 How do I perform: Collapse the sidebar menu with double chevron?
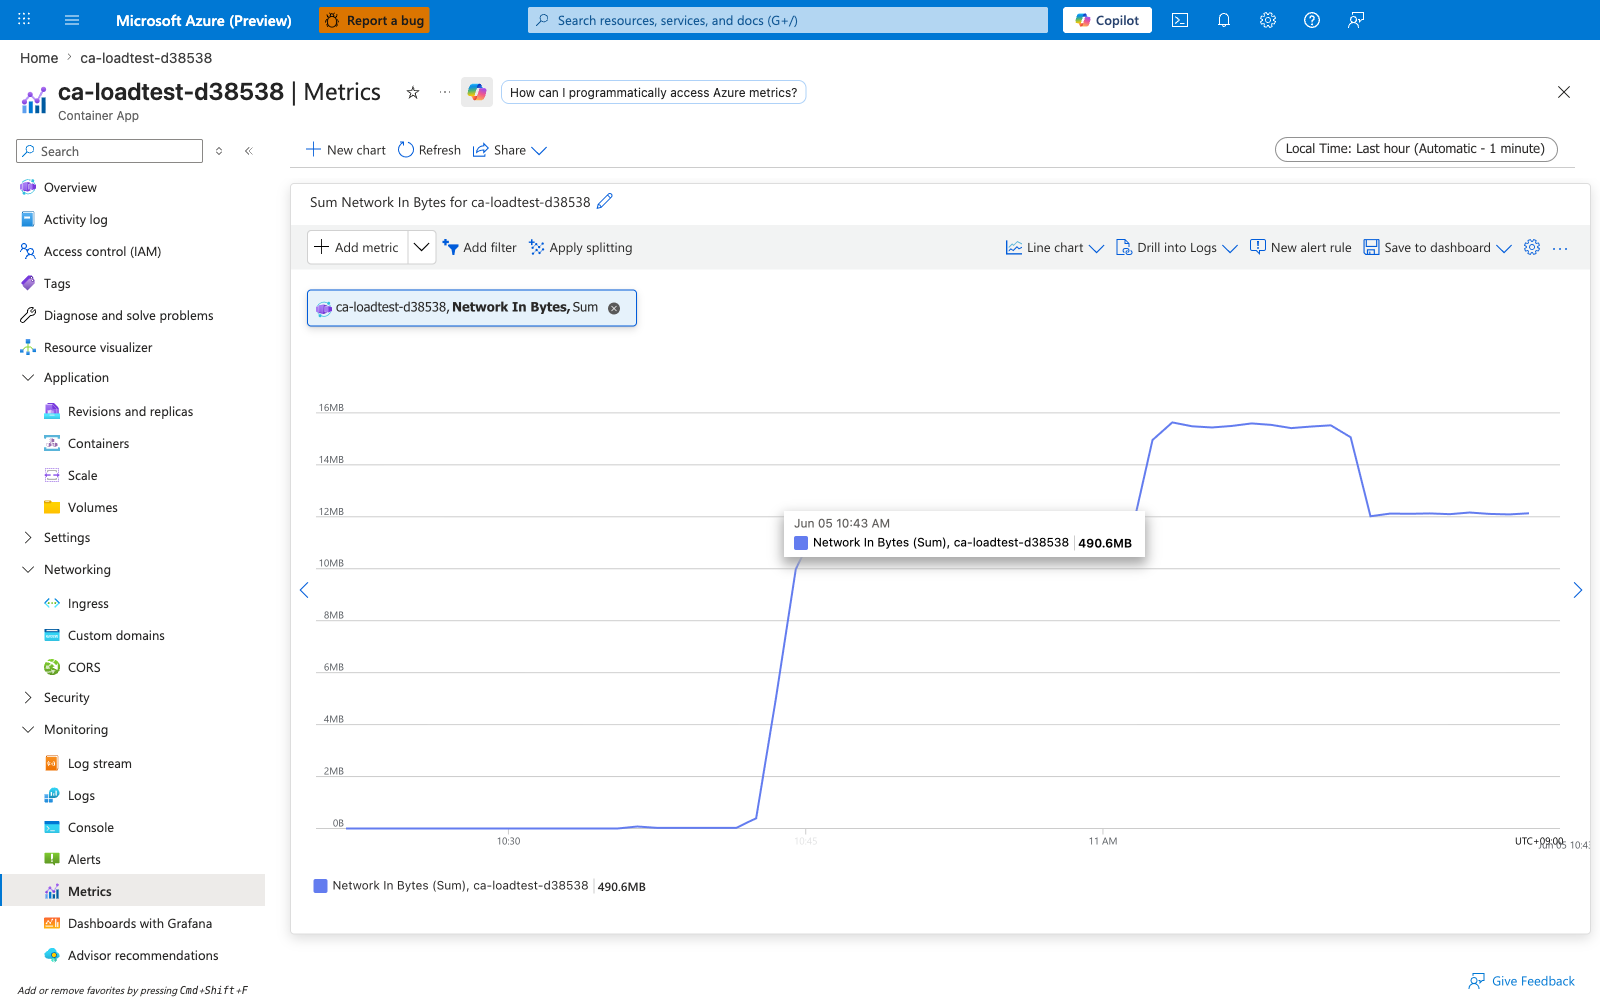(249, 151)
